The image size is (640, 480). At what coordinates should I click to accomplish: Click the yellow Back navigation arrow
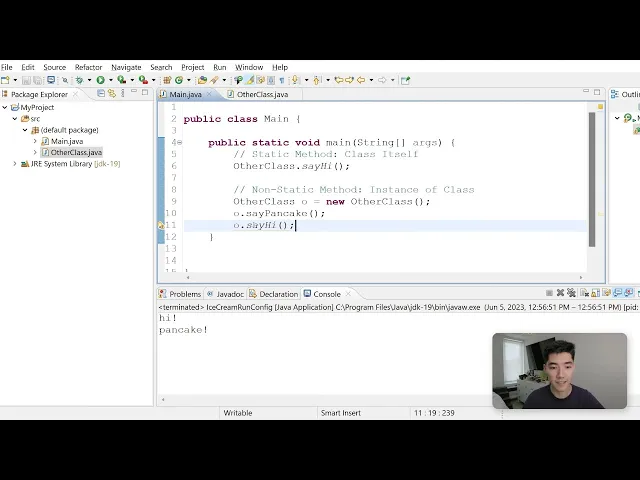(x=361, y=80)
